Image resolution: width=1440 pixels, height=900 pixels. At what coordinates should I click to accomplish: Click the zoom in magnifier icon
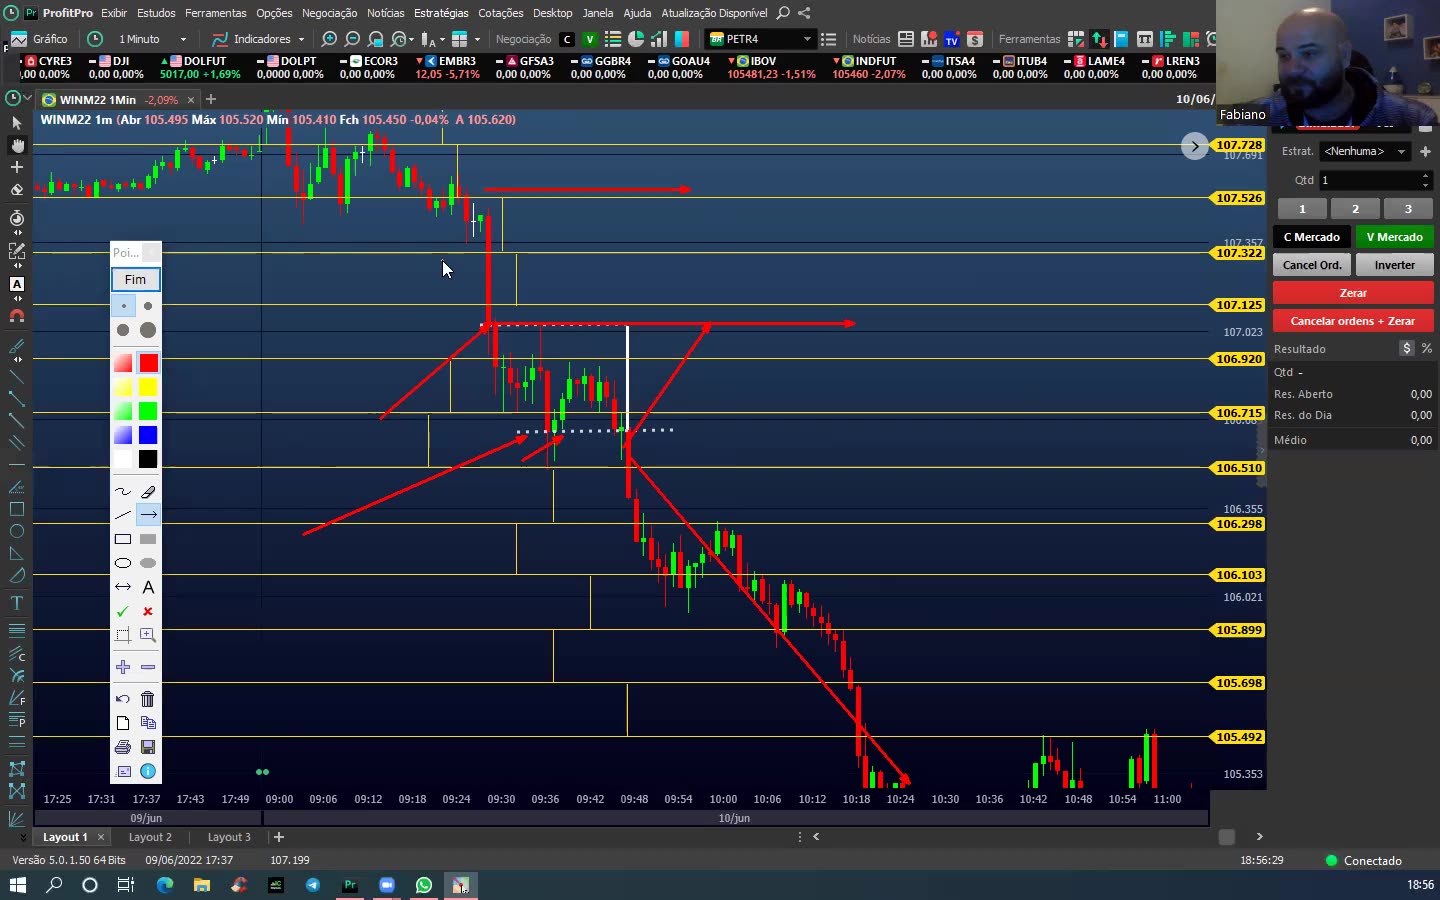[x=328, y=39]
